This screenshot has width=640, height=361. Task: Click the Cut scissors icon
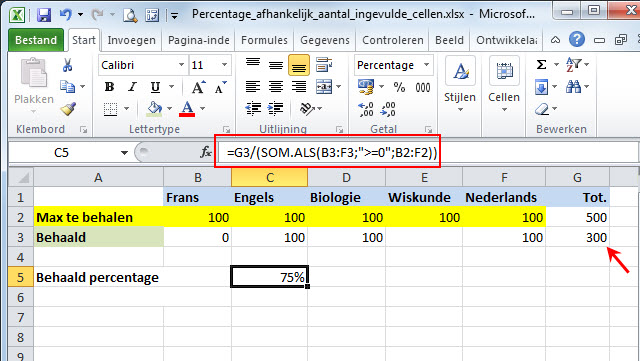point(68,65)
